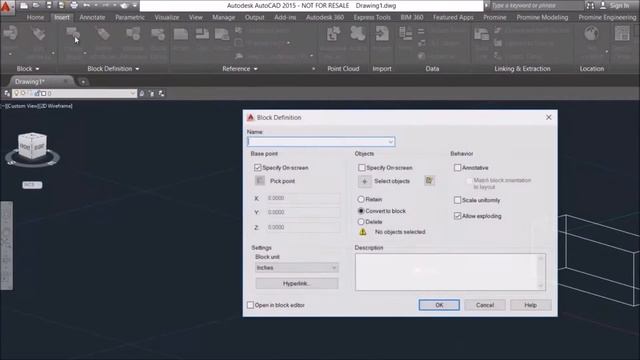Click the Select objects plus icon button

click(x=364, y=181)
